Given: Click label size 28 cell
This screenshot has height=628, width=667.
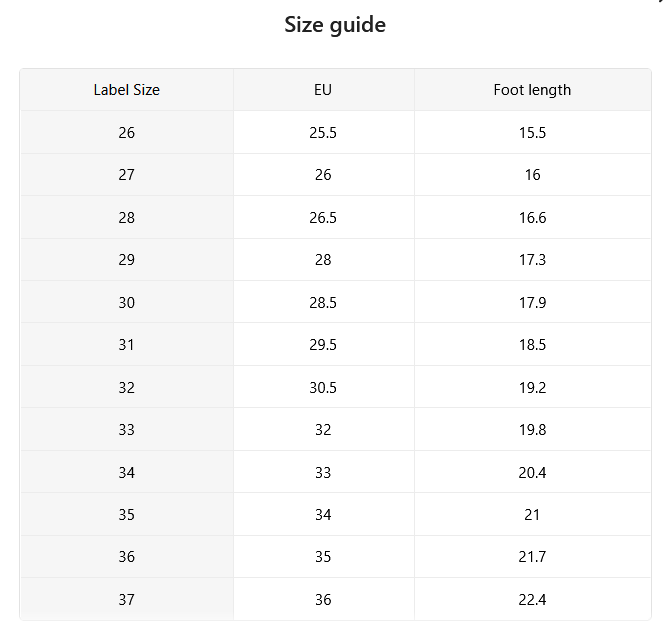Looking at the screenshot, I should pyautogui.click(x=127, y=217).
